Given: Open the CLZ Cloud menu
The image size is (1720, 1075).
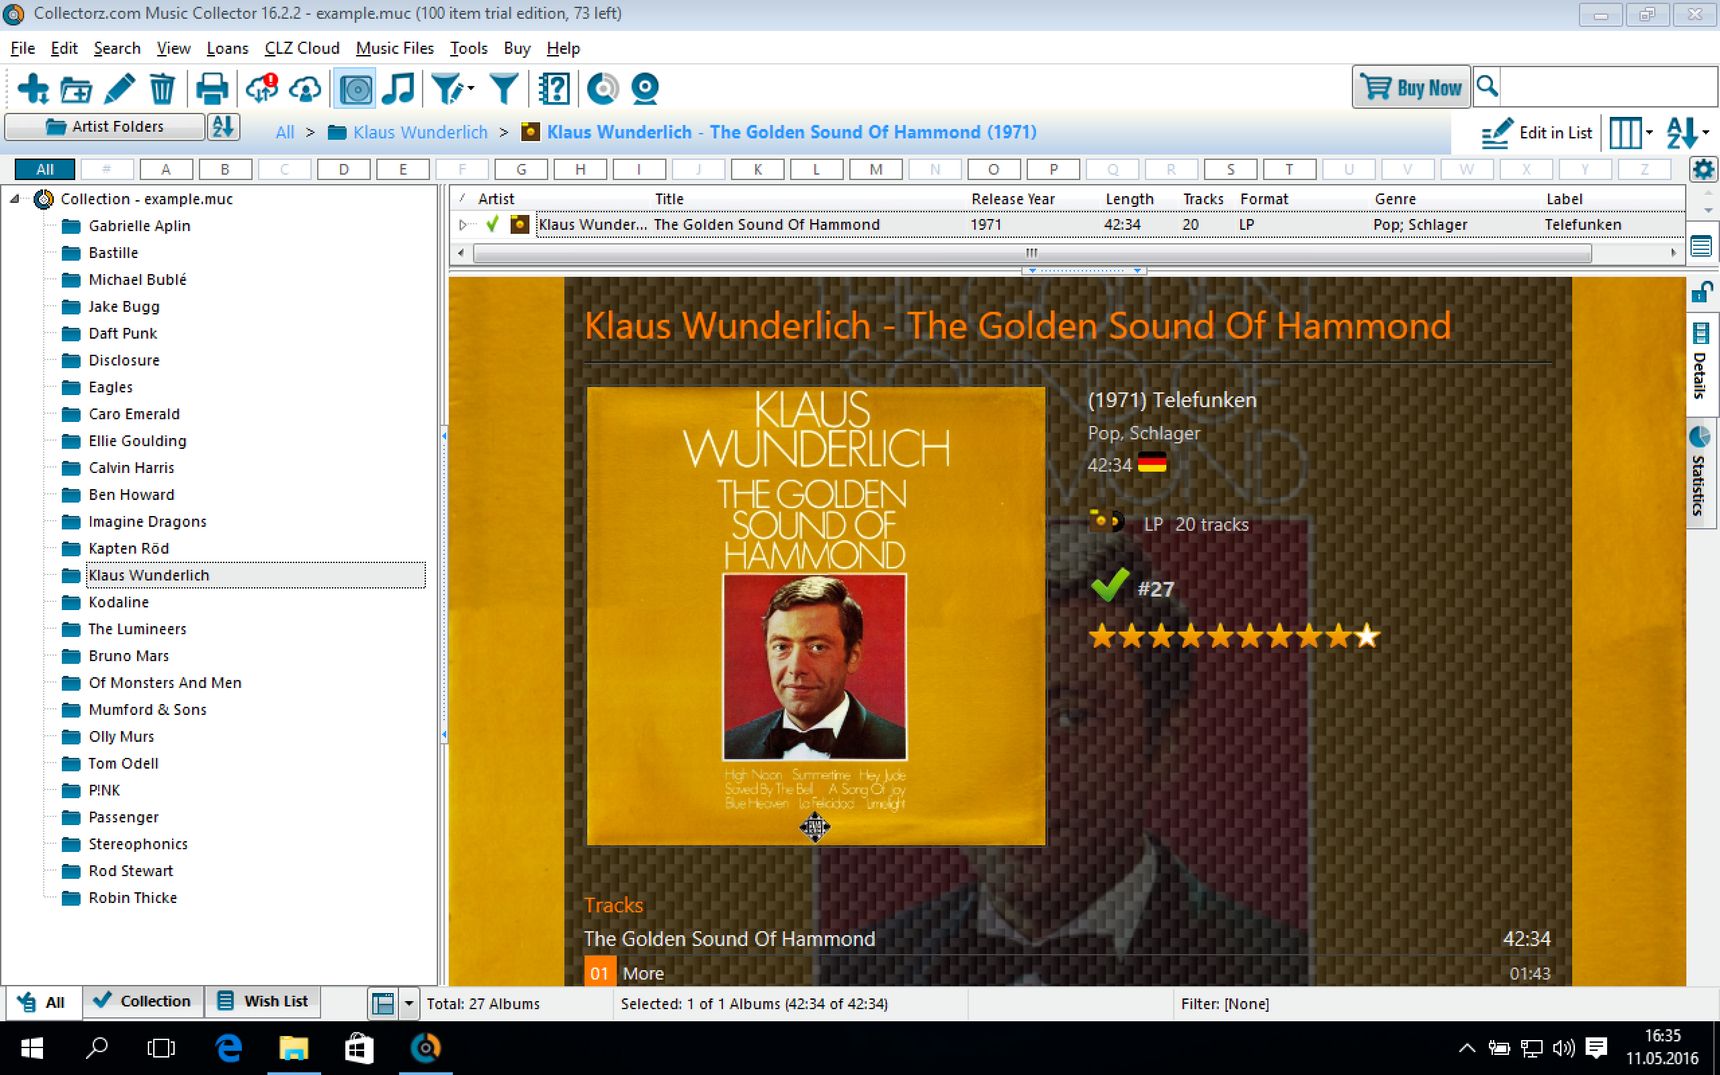Looking at the screenshot, I should (x=302, y=48).
